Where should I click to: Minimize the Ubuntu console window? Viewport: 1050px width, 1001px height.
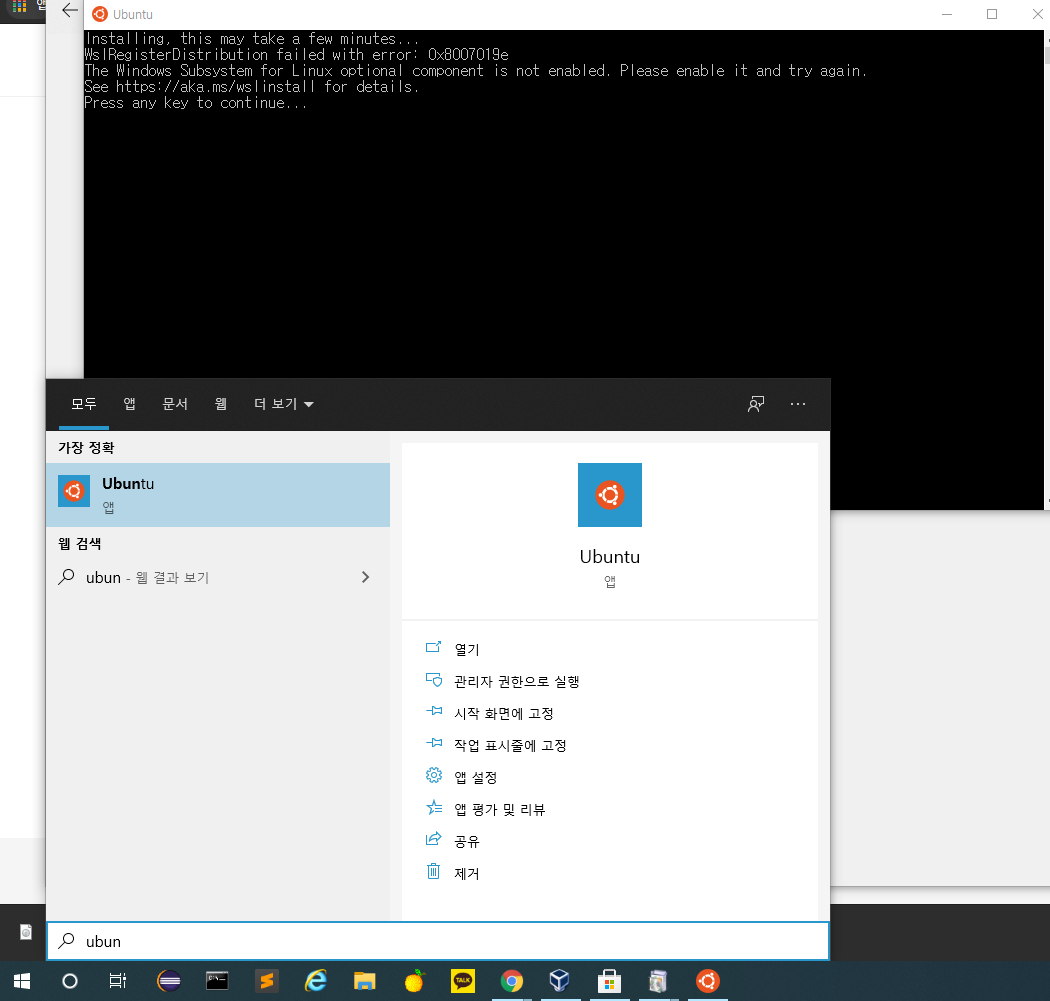tap(947, 14)
